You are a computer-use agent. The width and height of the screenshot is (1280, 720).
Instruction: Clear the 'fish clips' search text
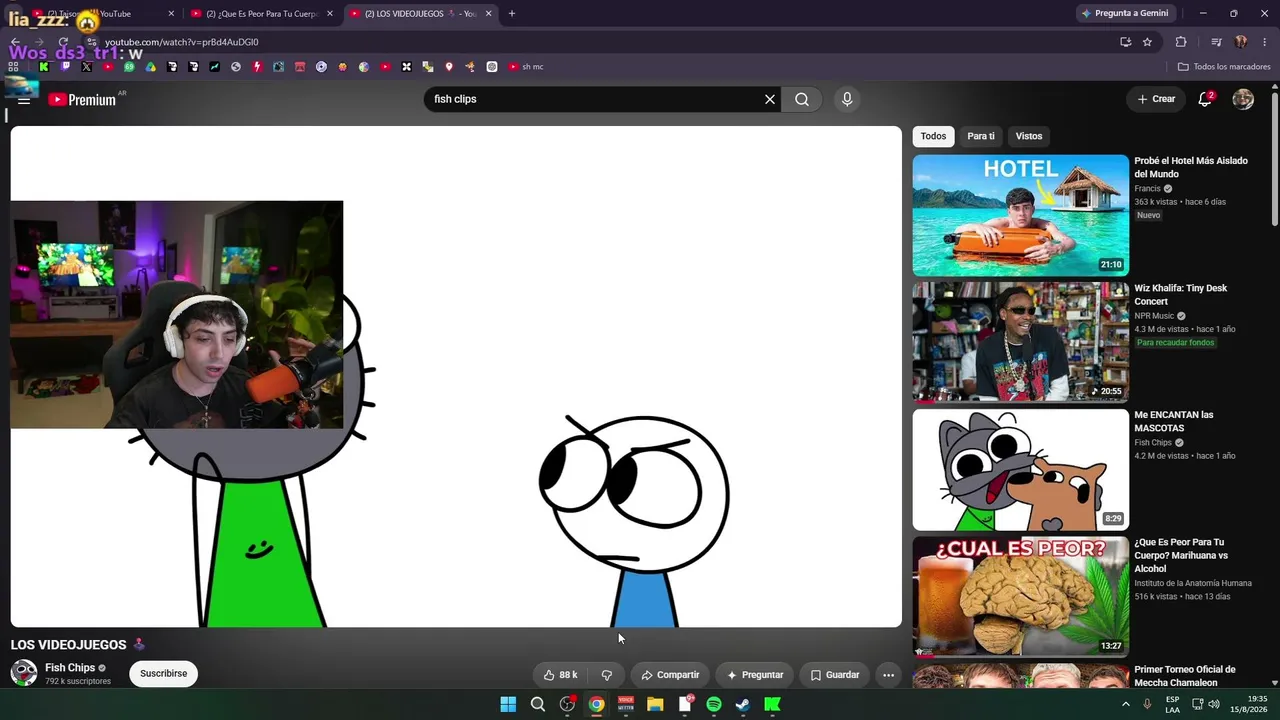coord(770,99)
